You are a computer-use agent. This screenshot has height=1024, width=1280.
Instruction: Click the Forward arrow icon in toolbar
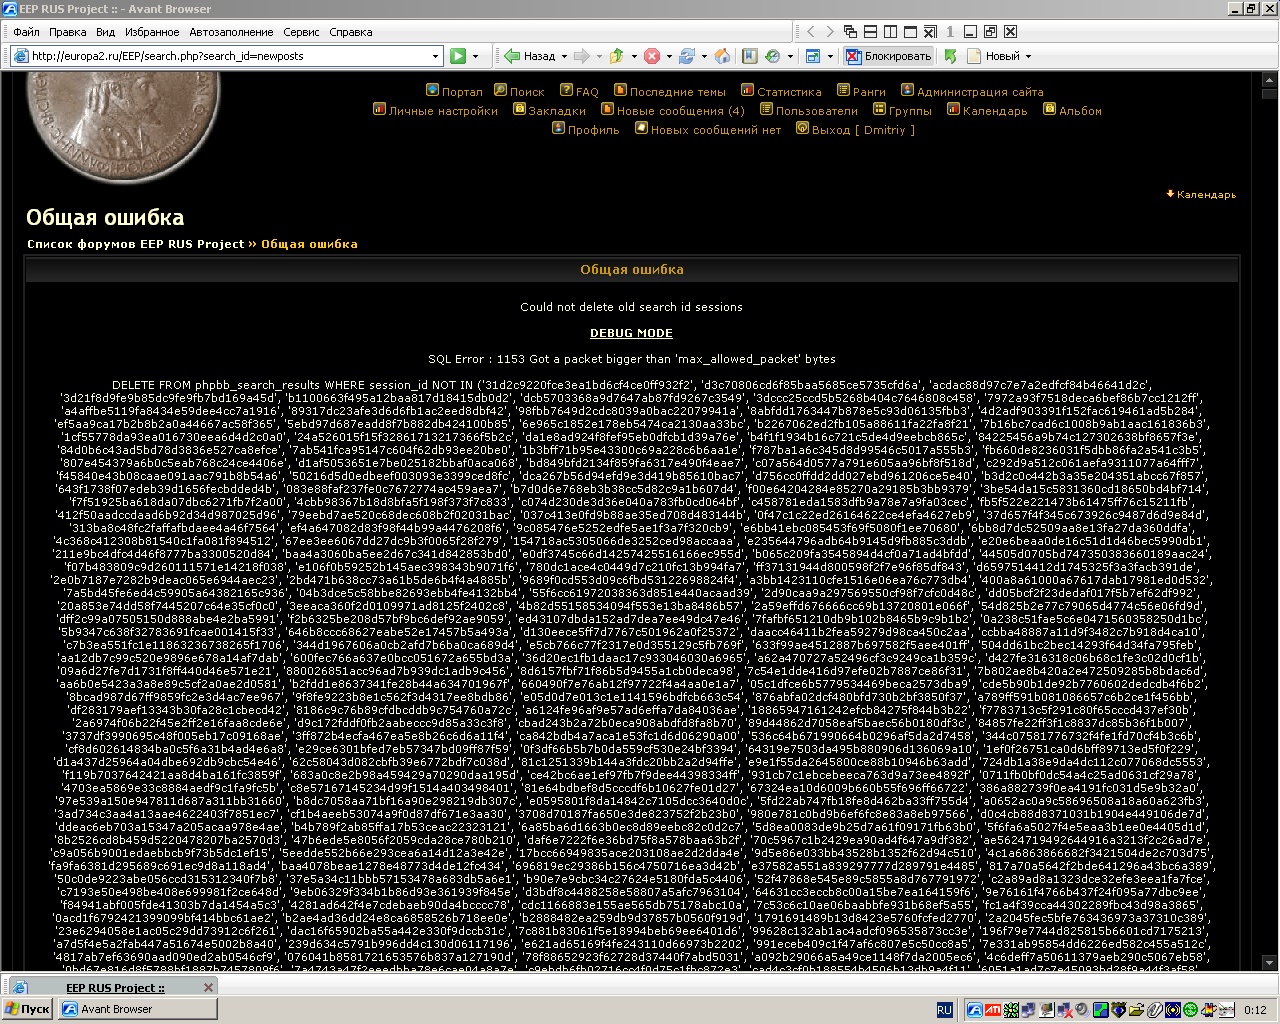[x=582, y=56]
